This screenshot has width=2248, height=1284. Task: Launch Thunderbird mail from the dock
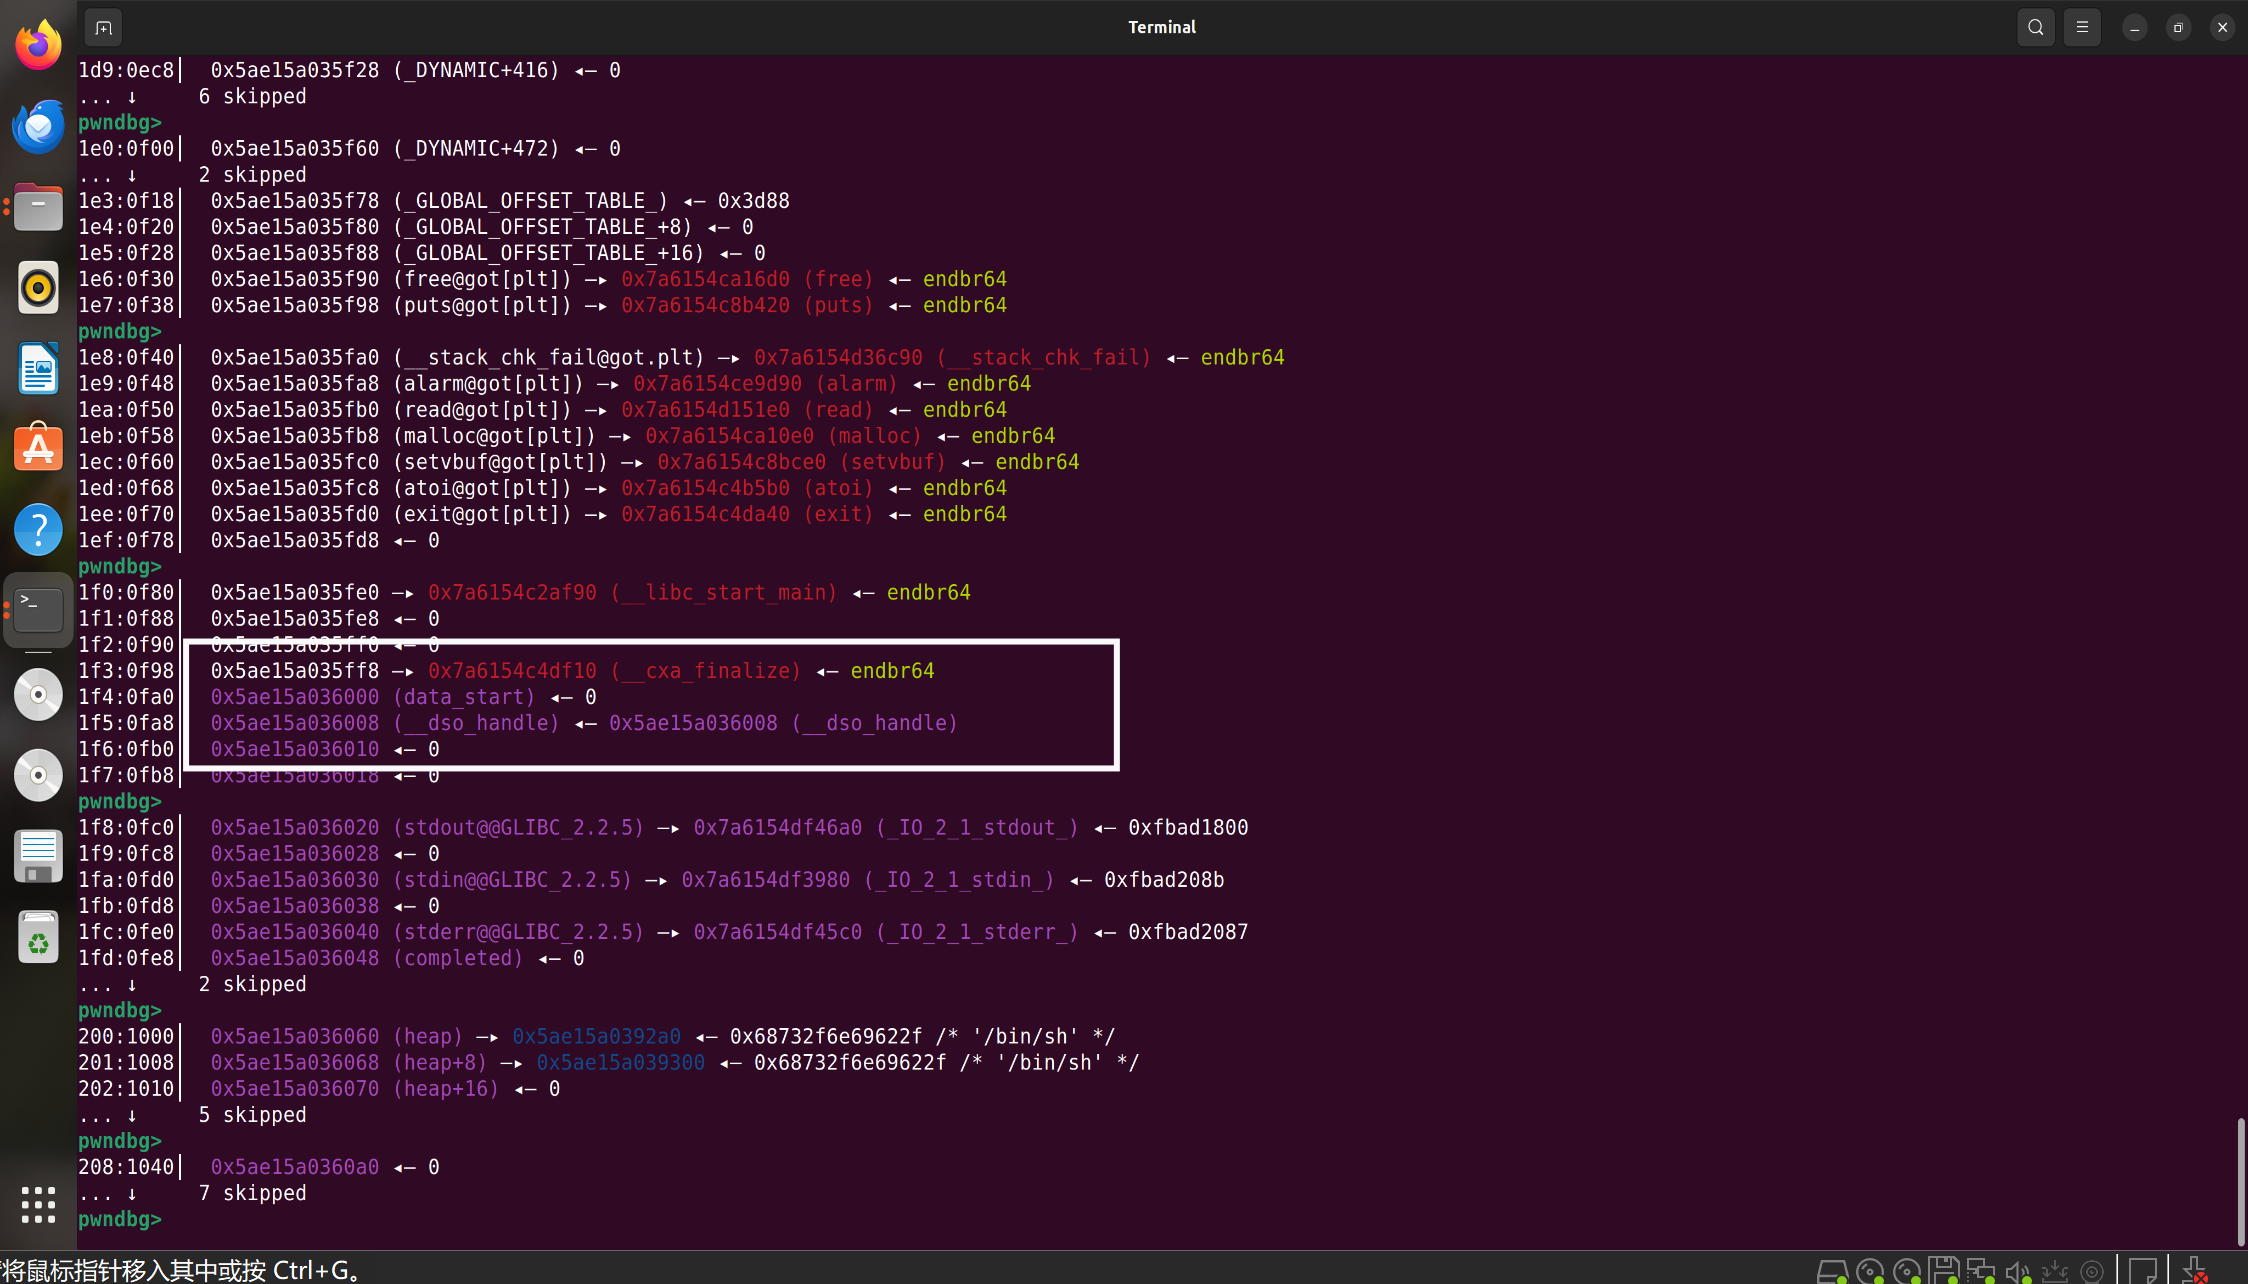tap(38, 126)
